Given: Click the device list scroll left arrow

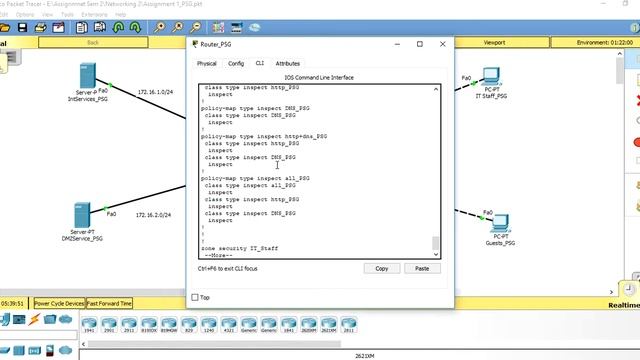Looking at the screenshot, I should point(83,344).
